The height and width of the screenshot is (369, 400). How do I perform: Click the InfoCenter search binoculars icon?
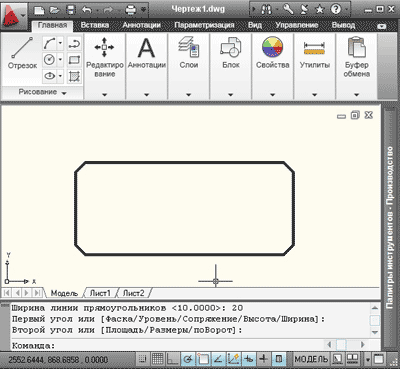tap(266, 9)
